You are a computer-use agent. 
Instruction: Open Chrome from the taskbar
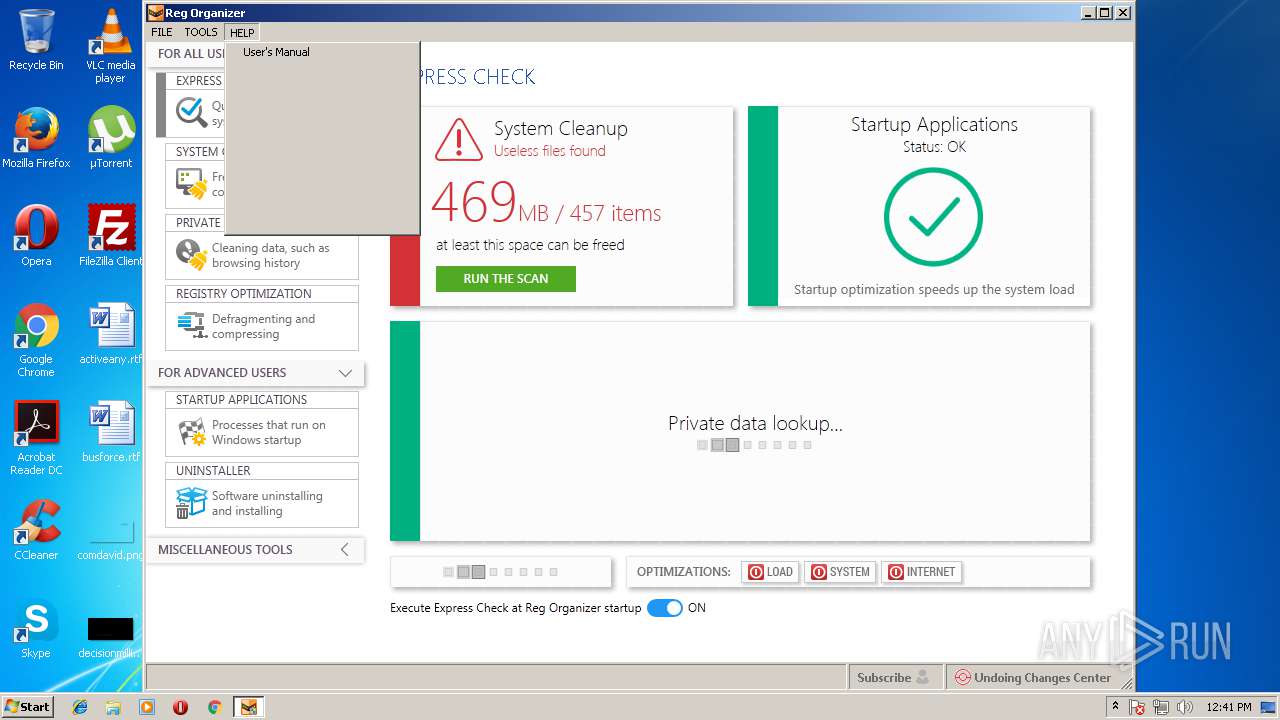click(214, 707)
